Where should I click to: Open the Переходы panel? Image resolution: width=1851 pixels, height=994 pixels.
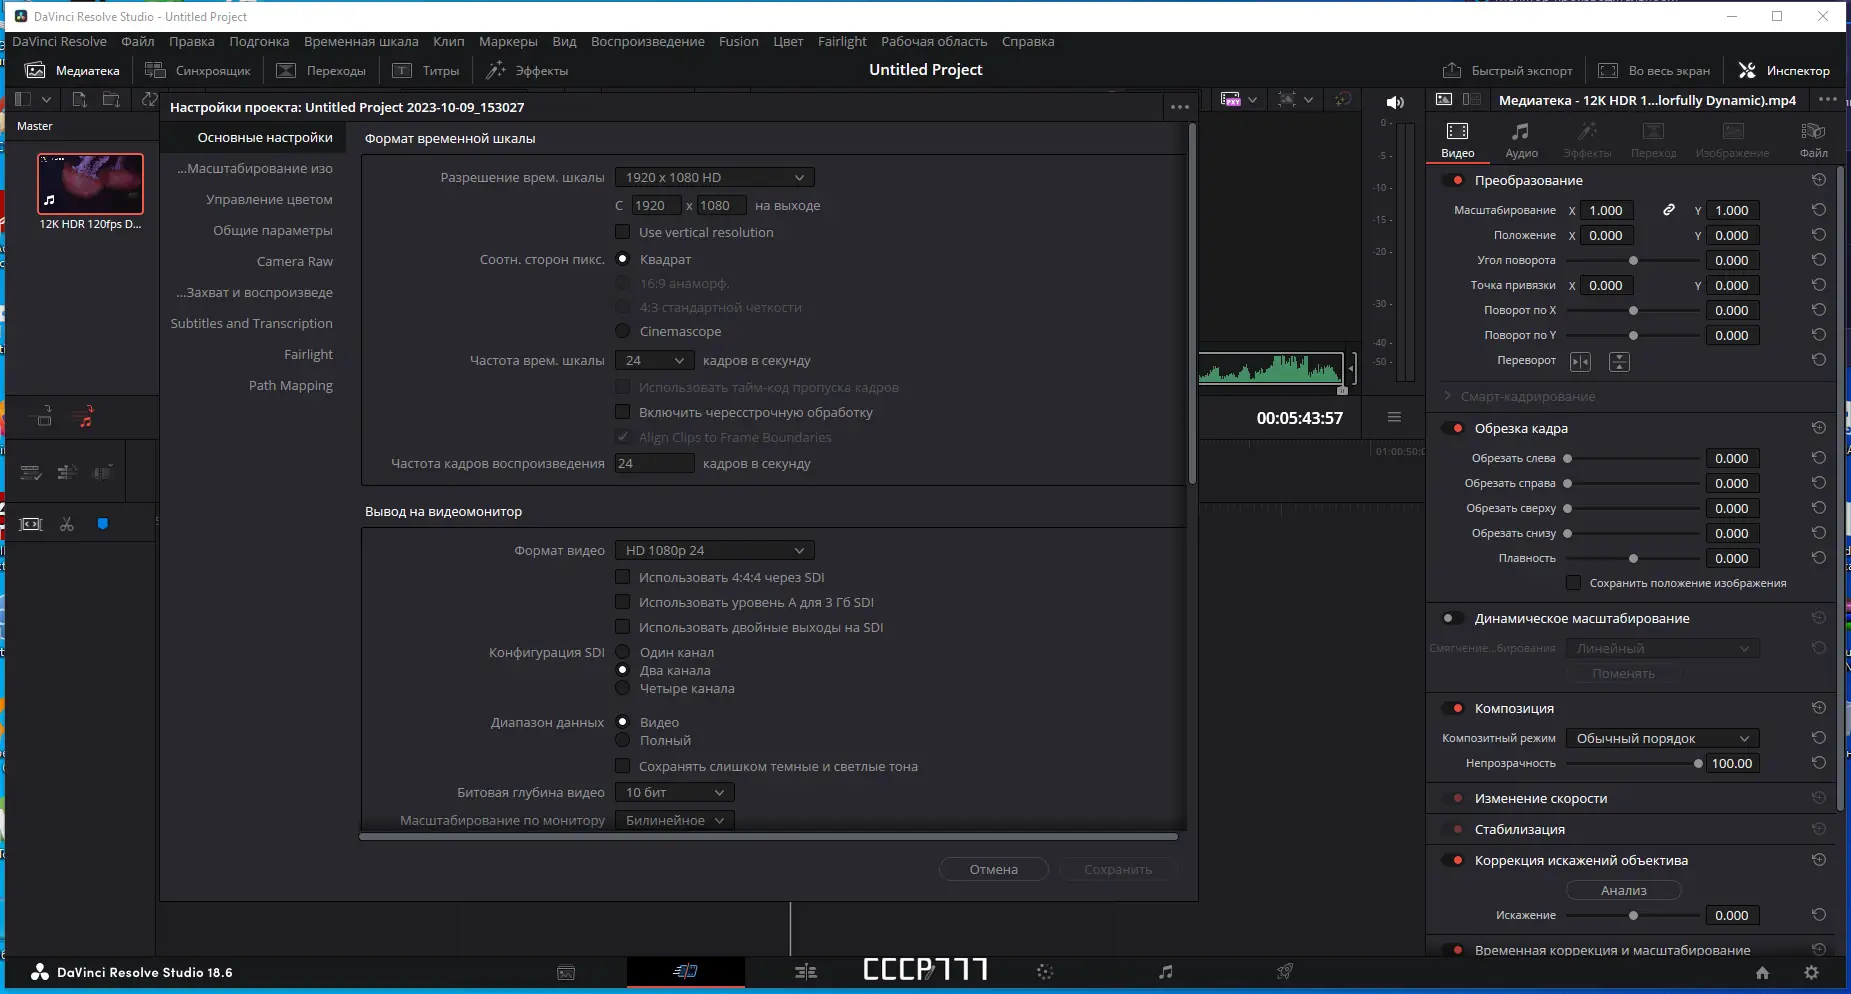point(320,70)
